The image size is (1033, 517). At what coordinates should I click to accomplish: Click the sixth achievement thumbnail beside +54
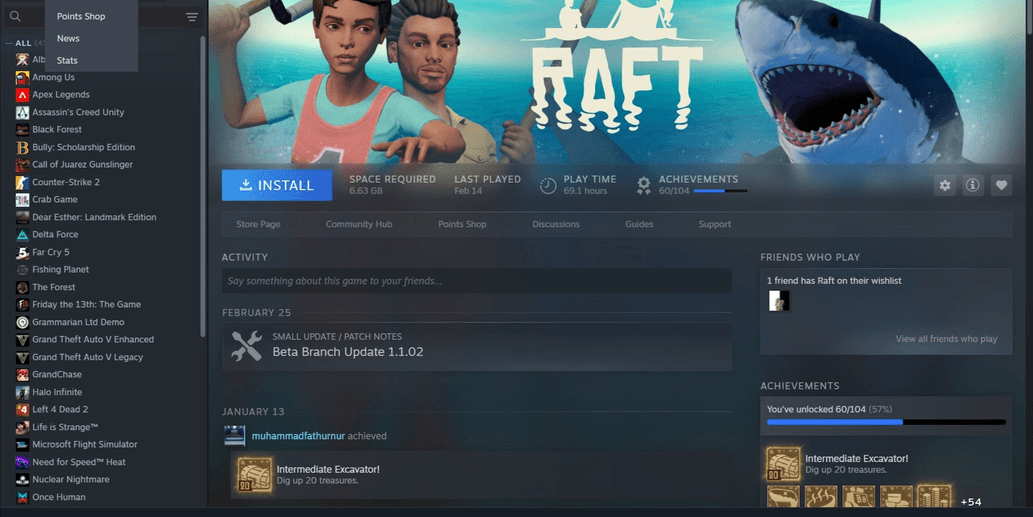934,496
